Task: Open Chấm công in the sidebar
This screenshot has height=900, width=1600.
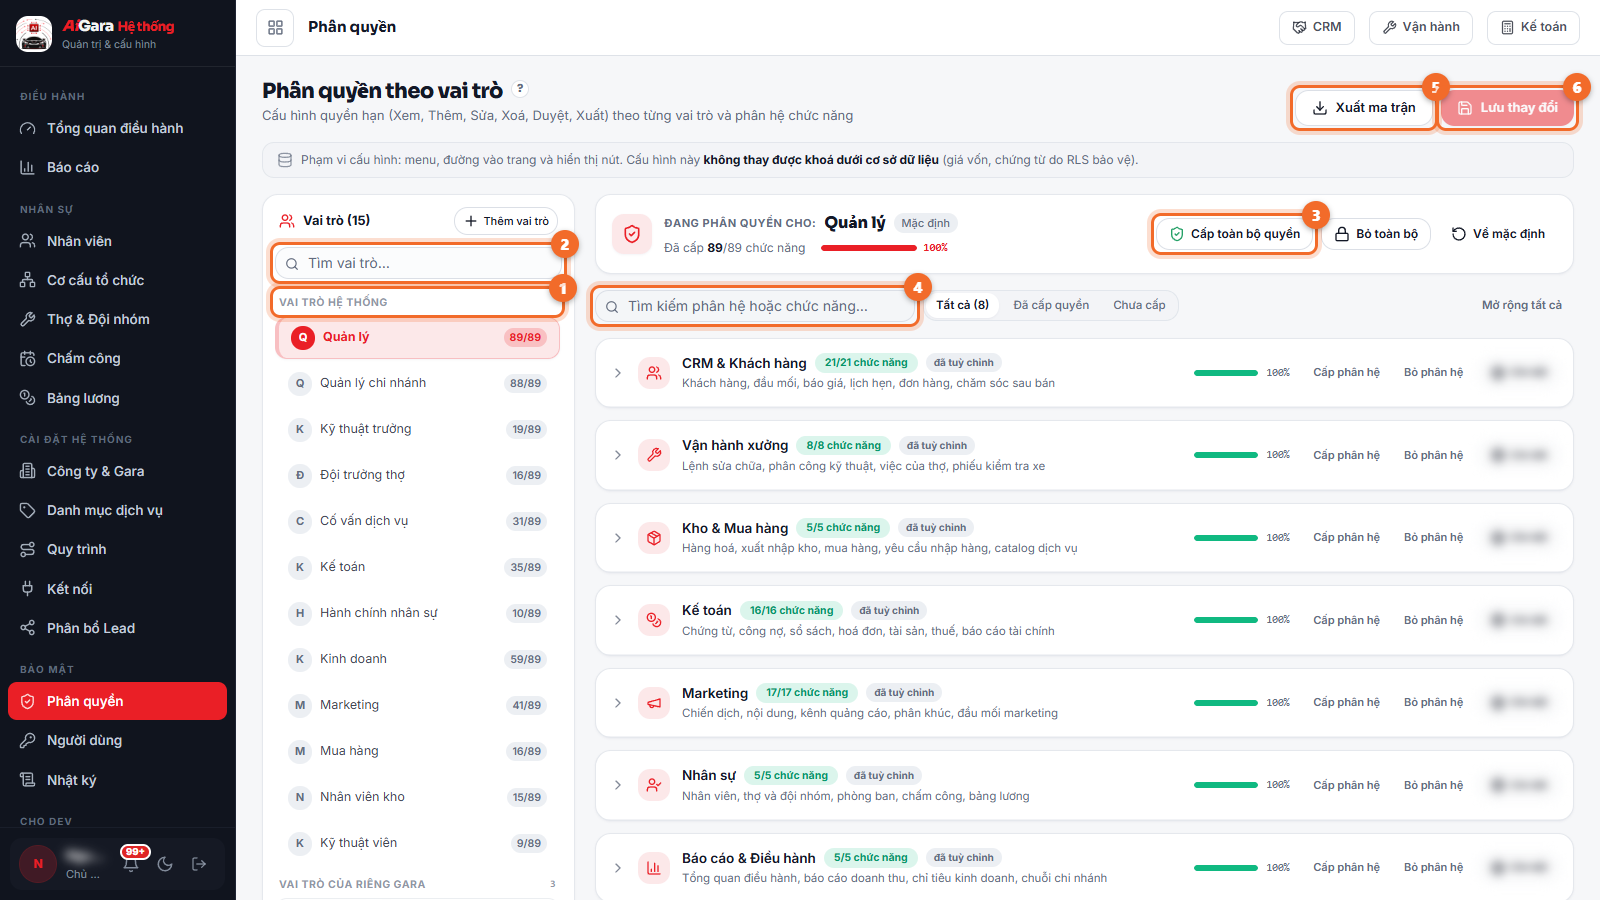Action: click(118, 358)
